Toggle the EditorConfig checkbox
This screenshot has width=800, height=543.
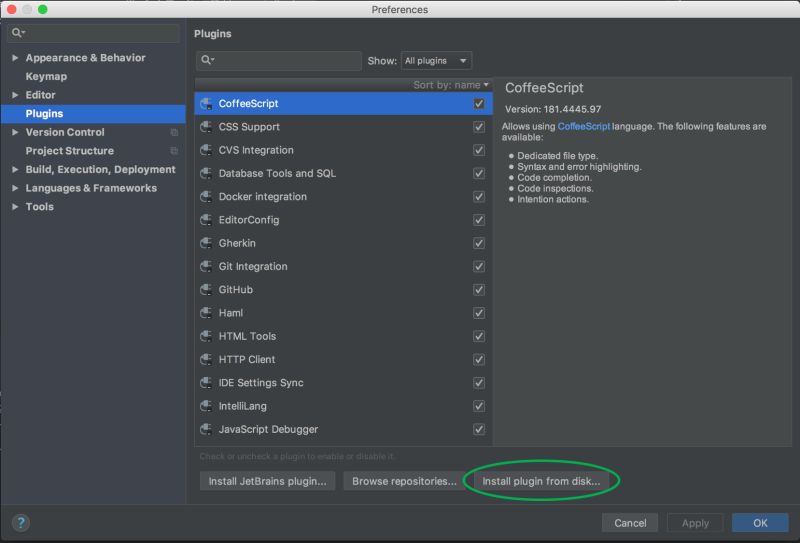479,220
